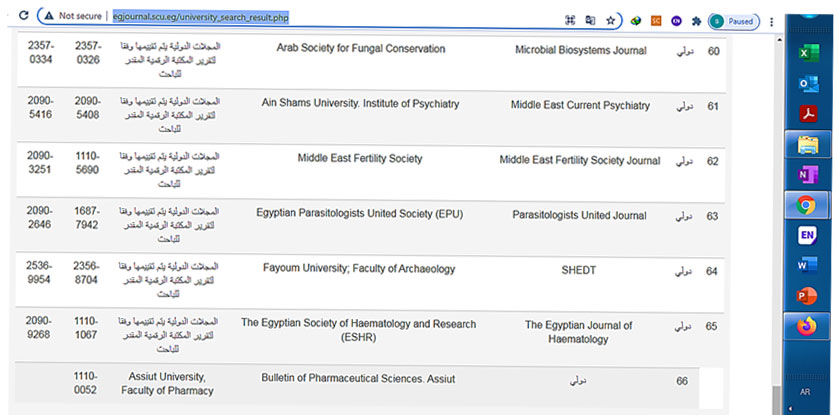This screenshot has height=415, width=838.
Task: Select Middle East Fertility Society Journal cell
Action: click(580, 160)
